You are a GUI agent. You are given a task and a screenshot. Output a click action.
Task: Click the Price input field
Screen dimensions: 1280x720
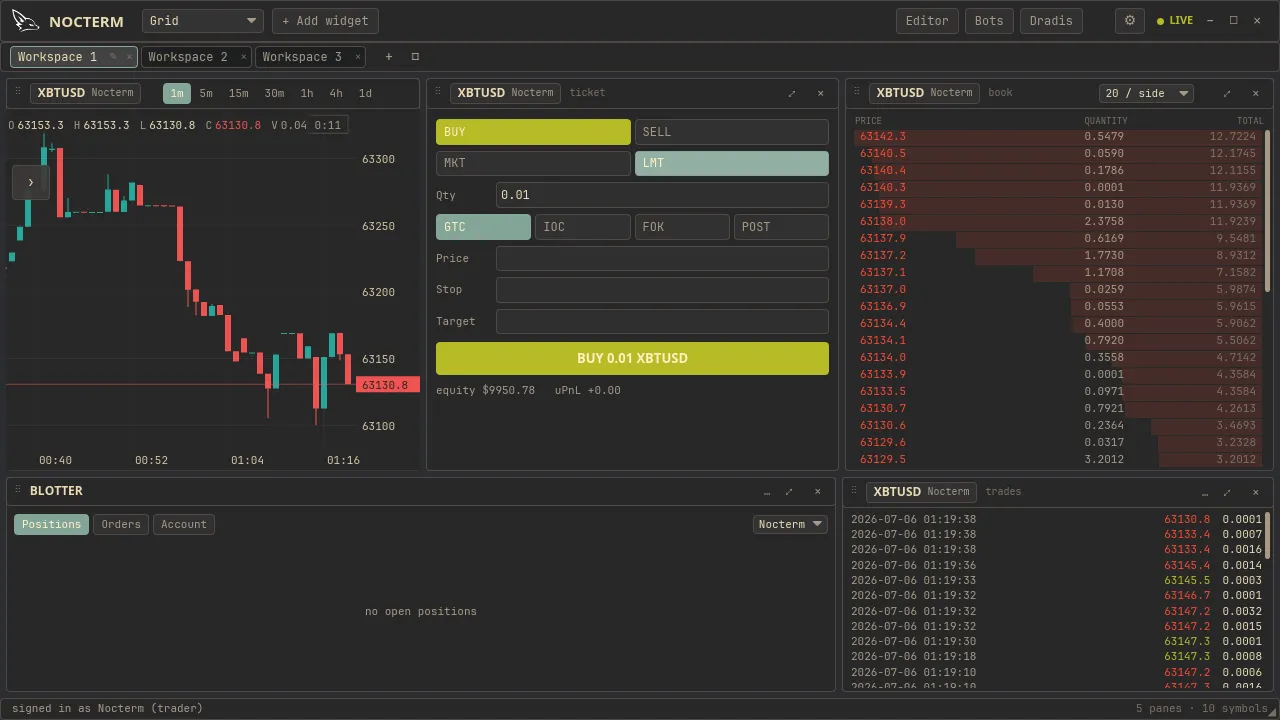pos(662,258)
